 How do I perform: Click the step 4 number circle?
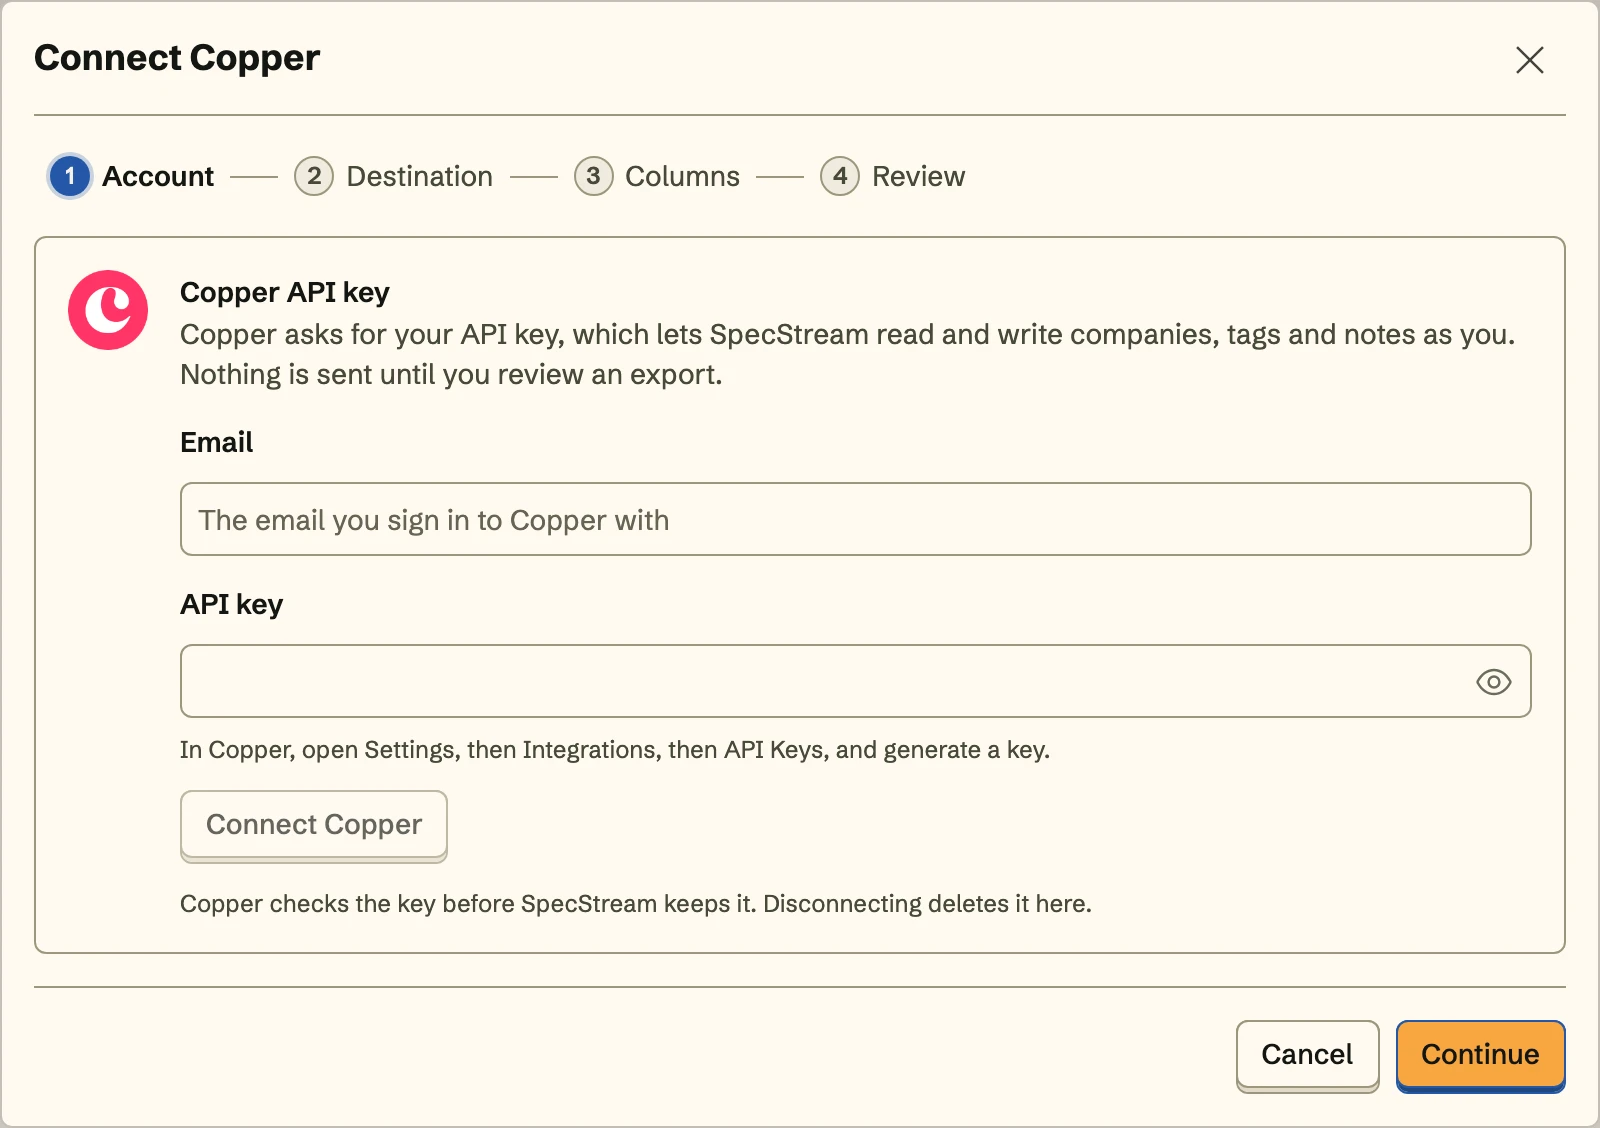pos(840,176)
